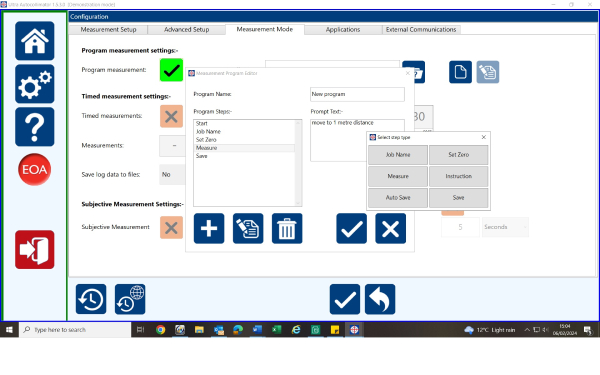Open Sticky Notes from taskbar

tap(334, 329)
